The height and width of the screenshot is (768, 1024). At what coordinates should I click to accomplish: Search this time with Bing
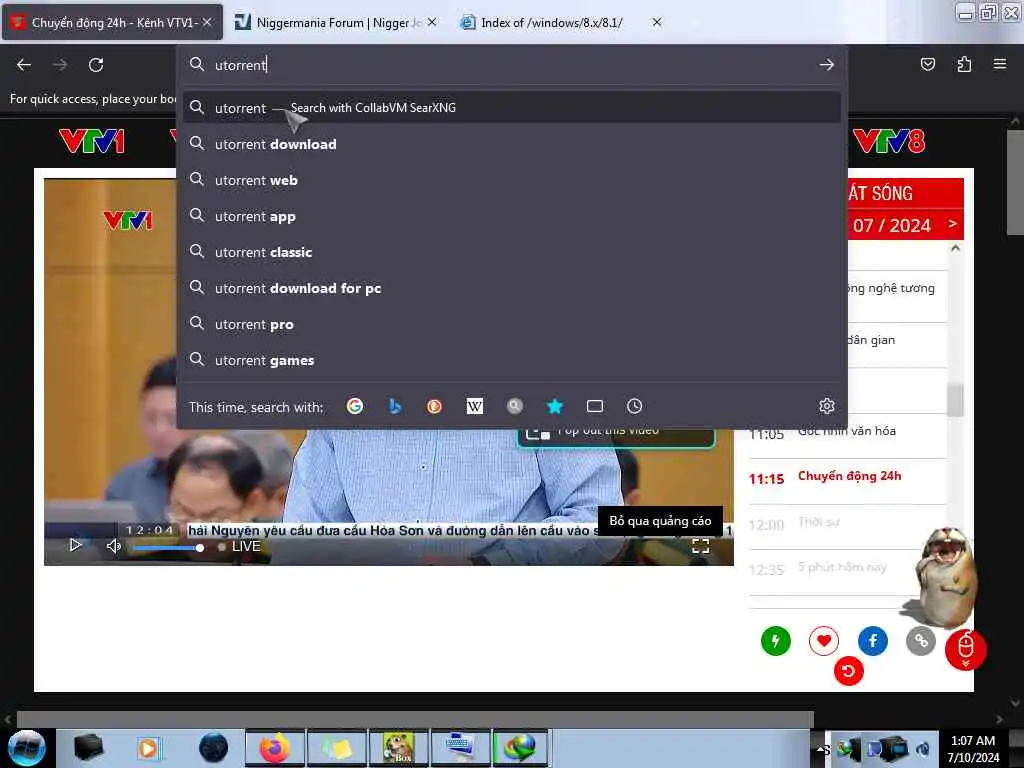(x=394, y=406)
